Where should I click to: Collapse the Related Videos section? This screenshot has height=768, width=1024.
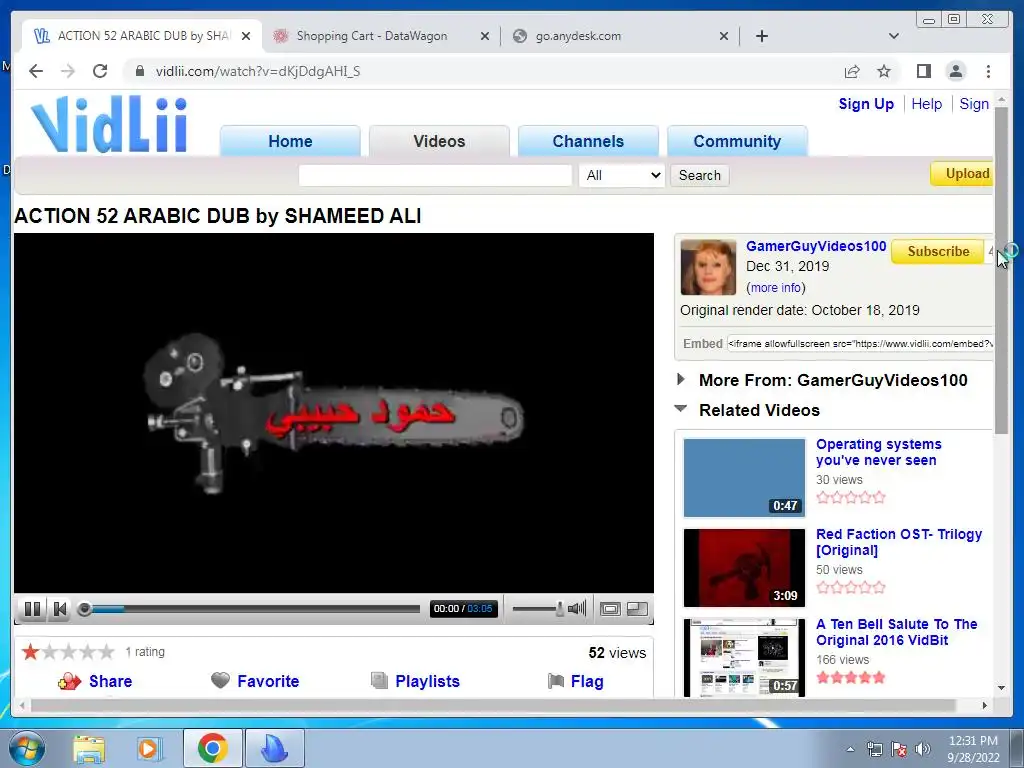pyautogui.click(x=748, y=410)
